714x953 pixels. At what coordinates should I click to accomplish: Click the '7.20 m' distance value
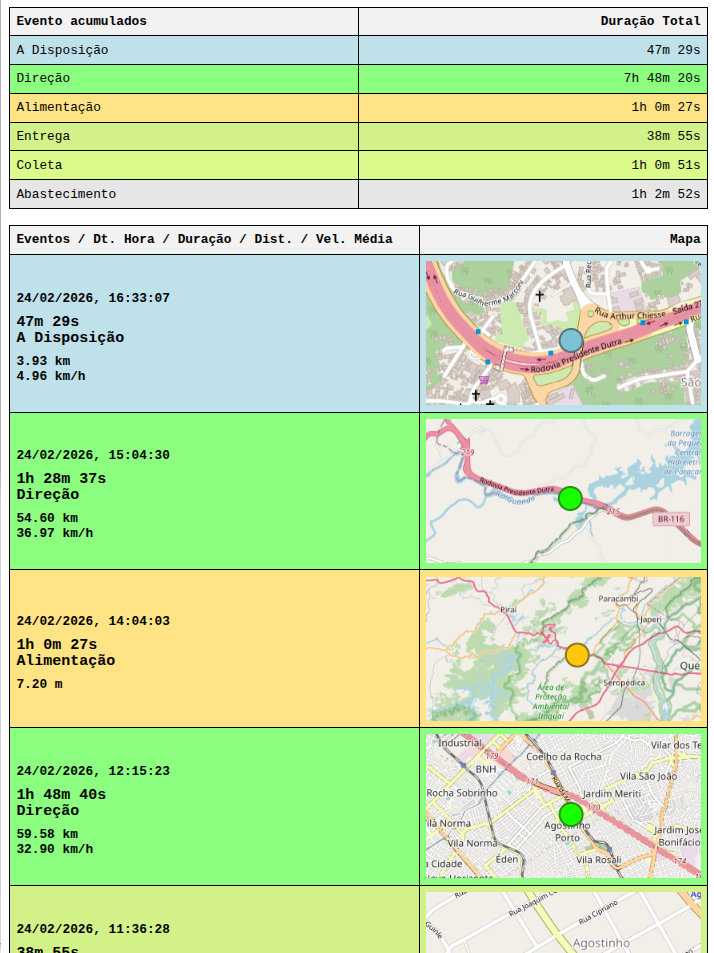[x=39, y=684]
